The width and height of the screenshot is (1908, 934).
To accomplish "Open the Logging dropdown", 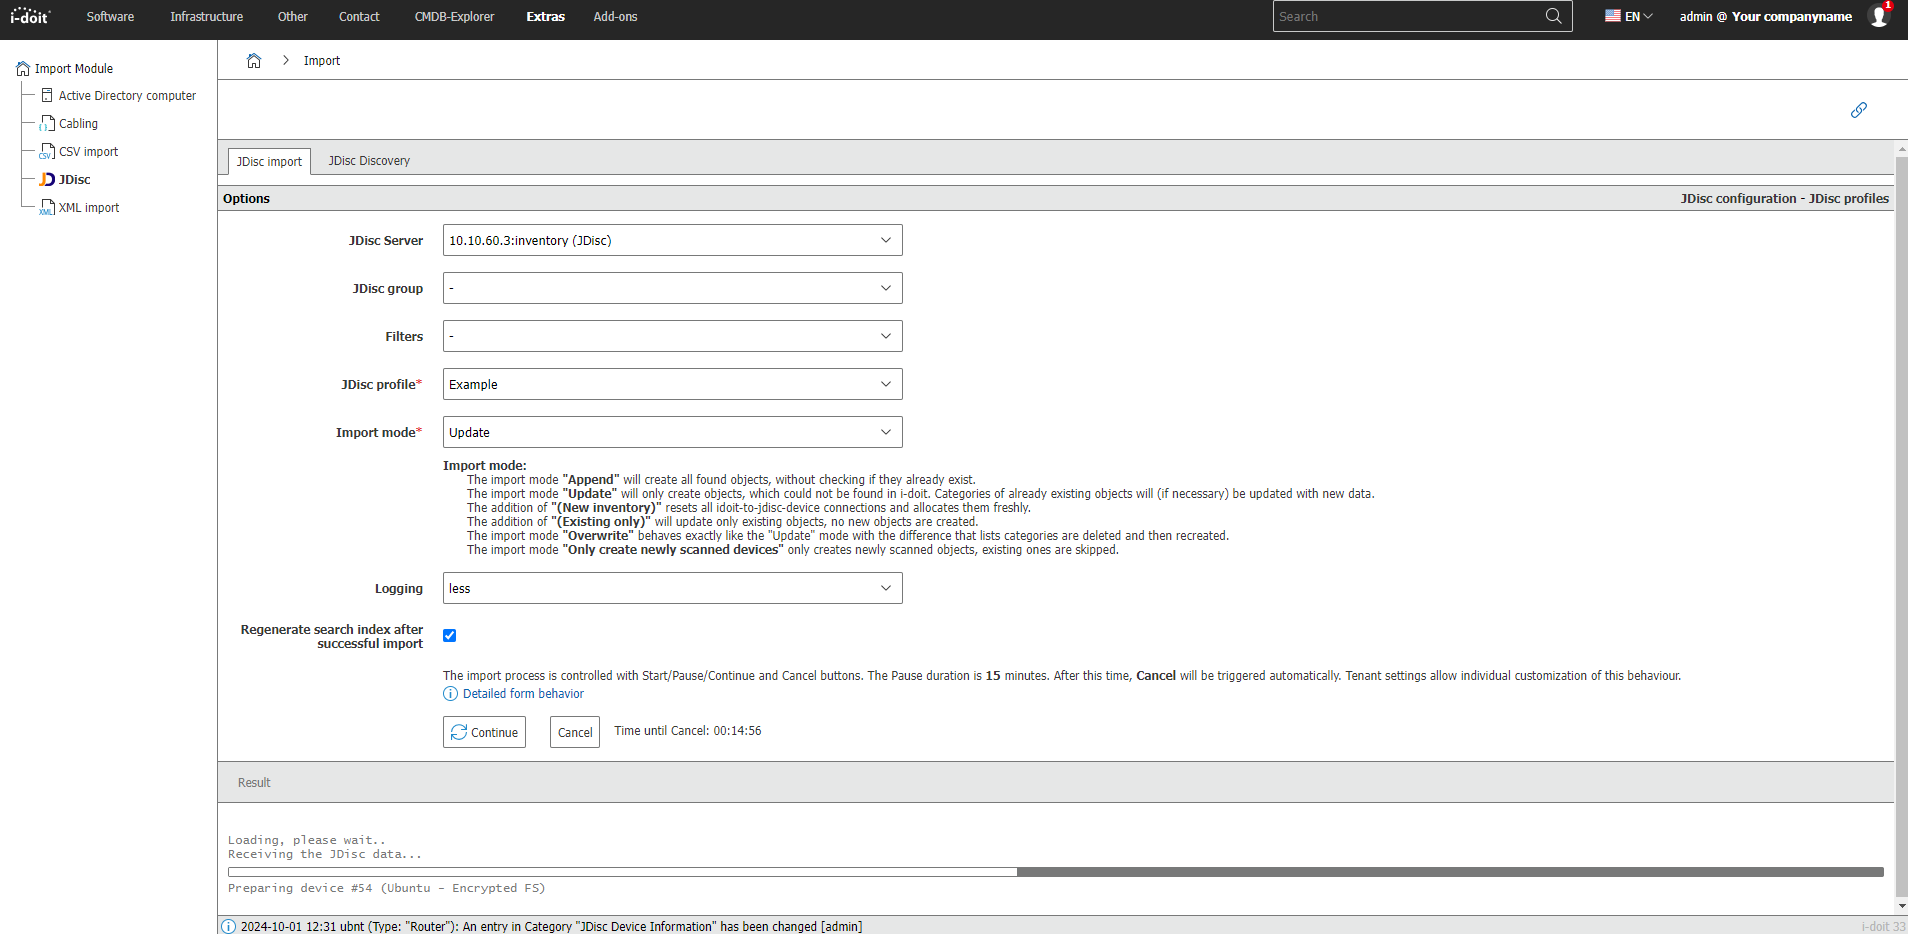I will tap(673, 588).
